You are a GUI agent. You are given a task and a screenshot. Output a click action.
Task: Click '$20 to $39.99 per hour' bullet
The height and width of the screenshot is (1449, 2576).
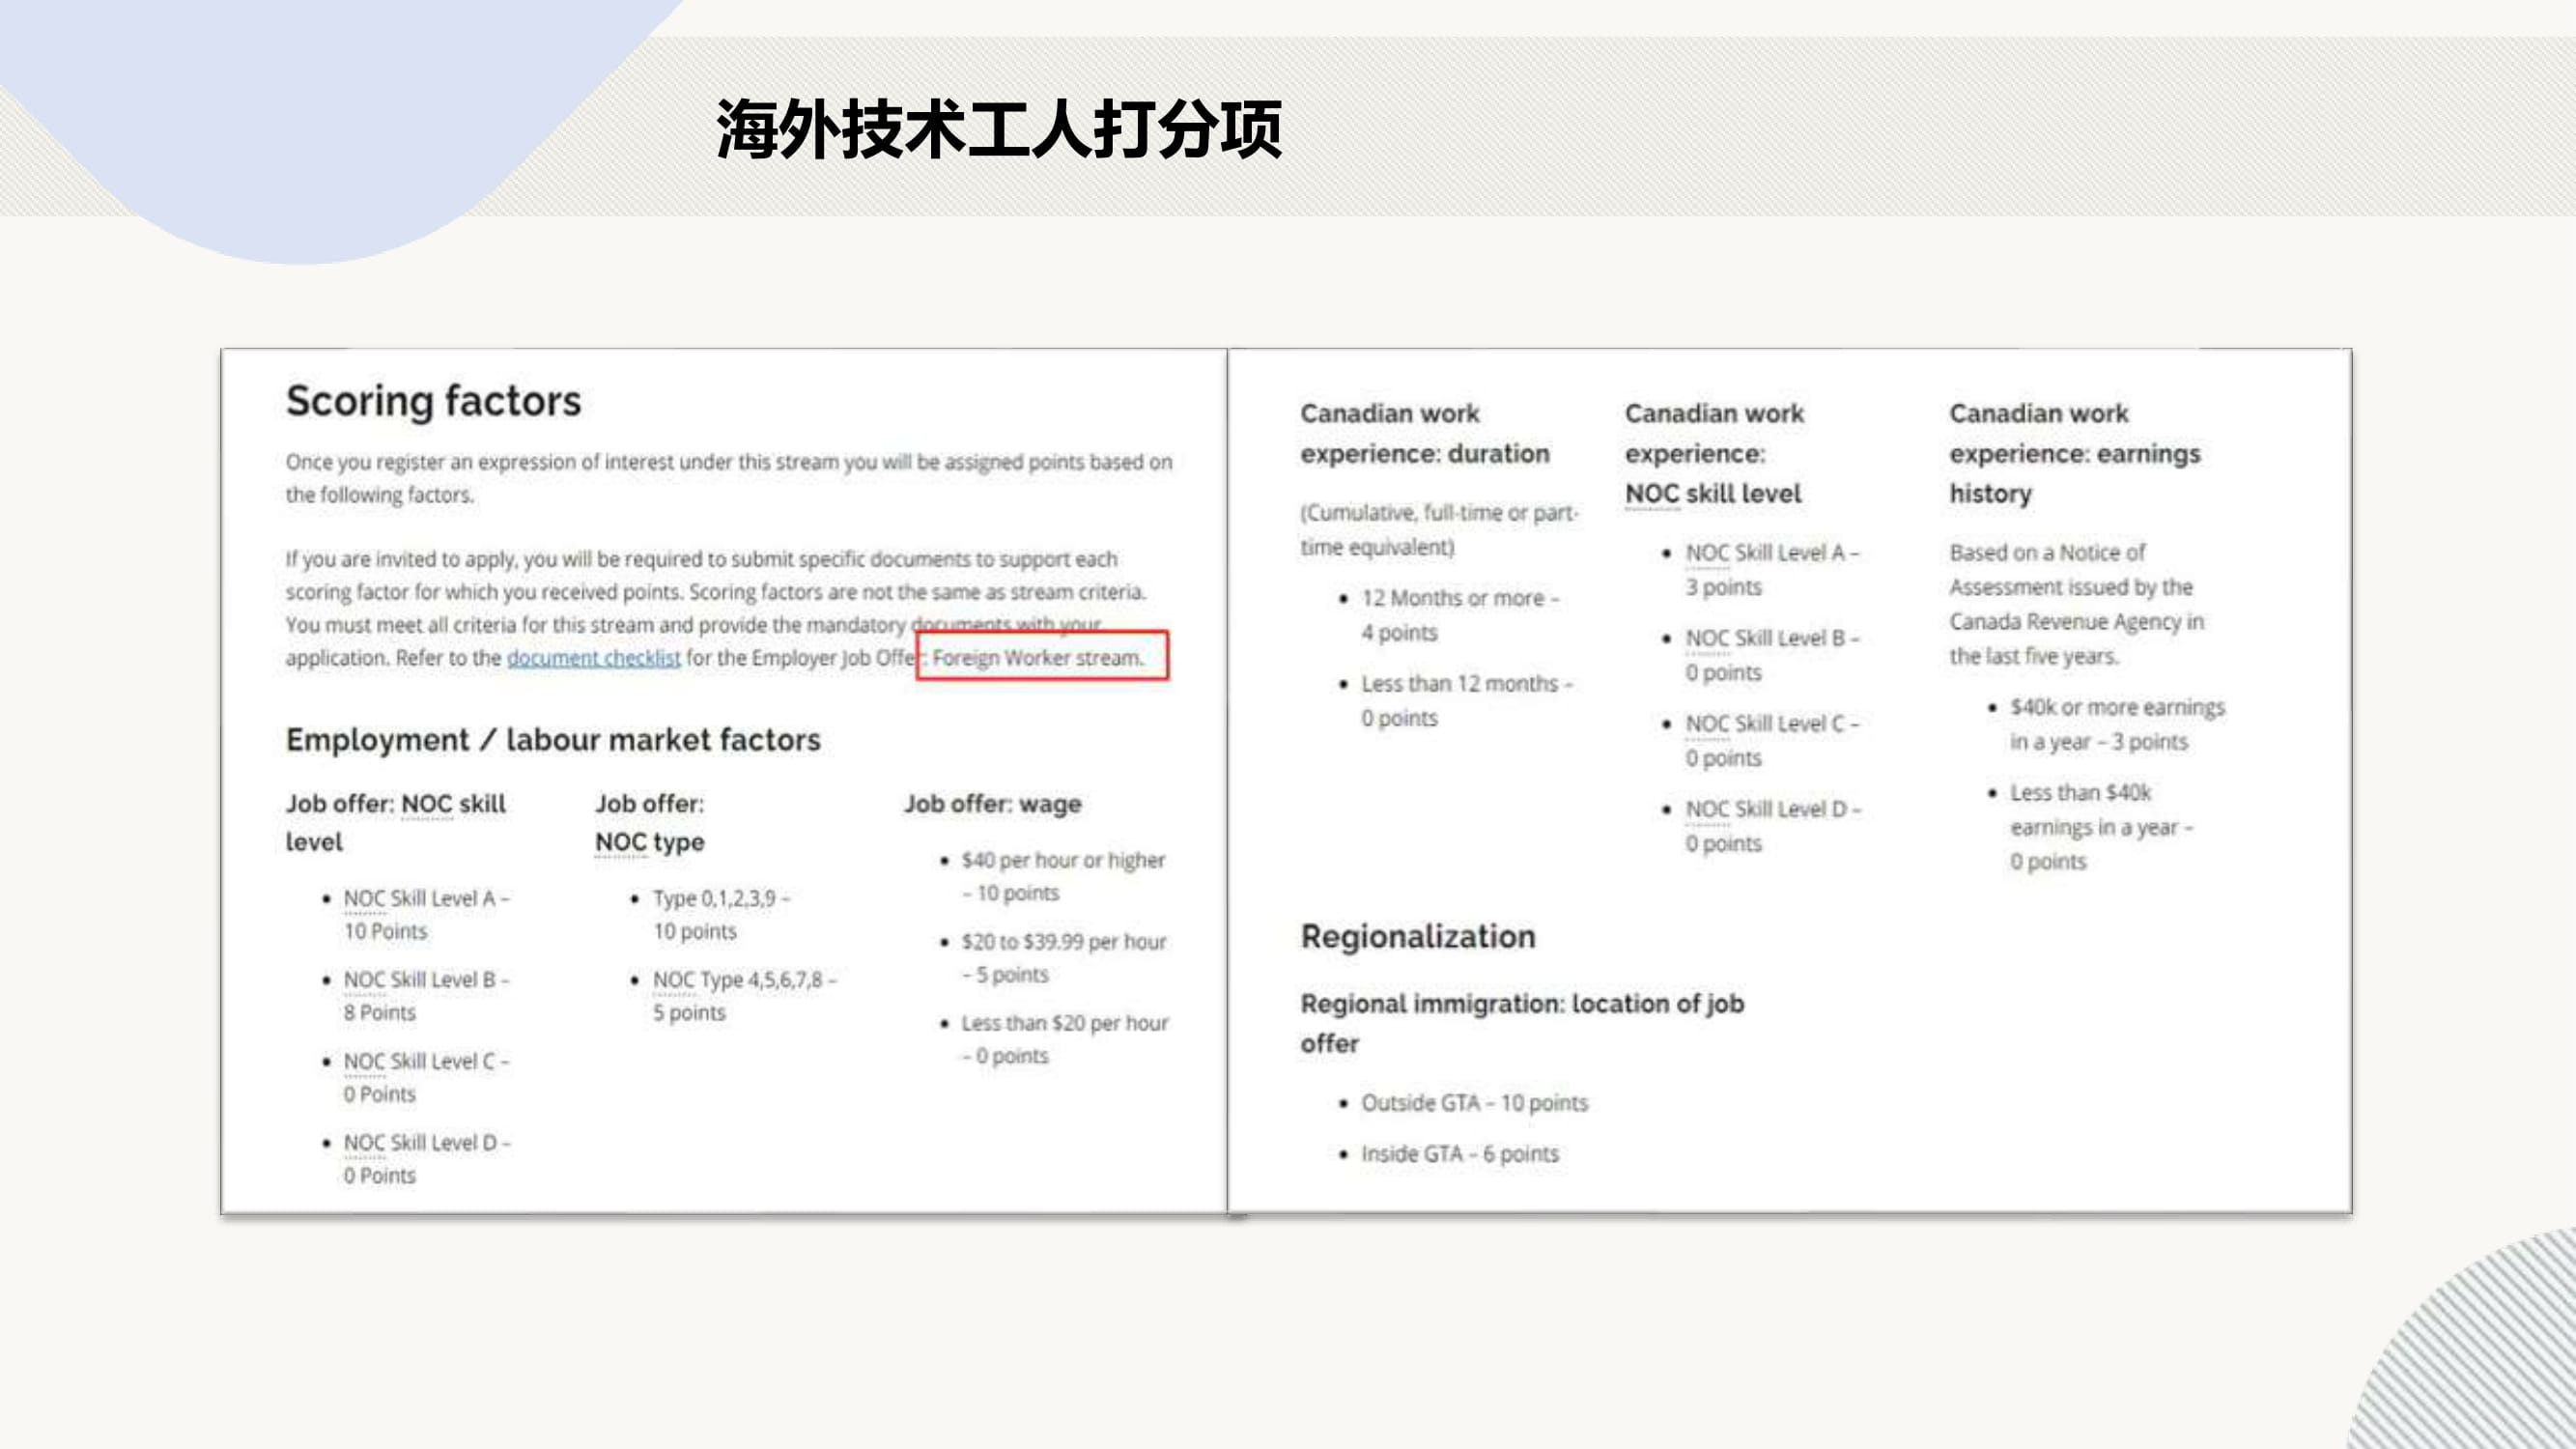click(x=1063, y=957)
